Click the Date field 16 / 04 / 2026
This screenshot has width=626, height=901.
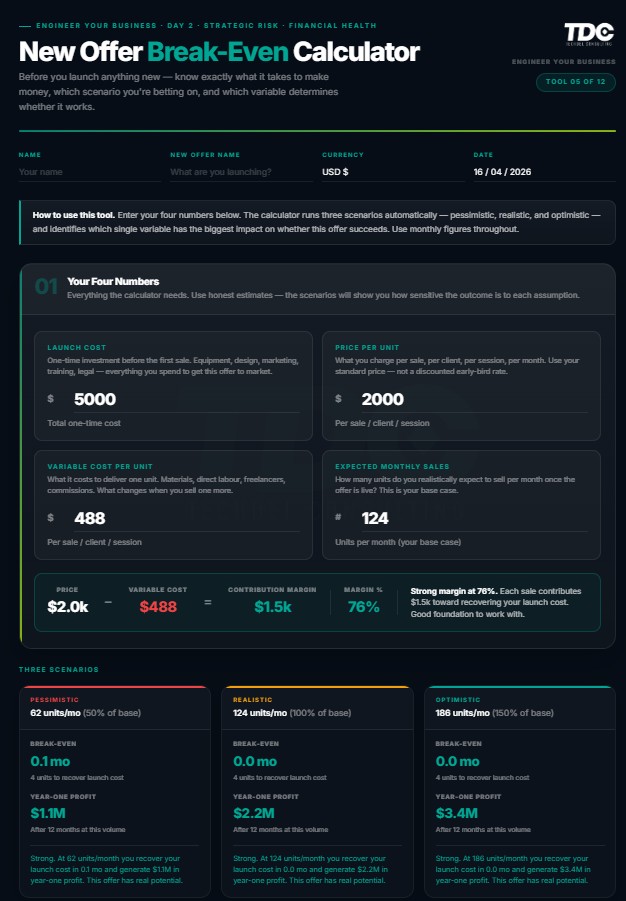click(x=544, y=172)
